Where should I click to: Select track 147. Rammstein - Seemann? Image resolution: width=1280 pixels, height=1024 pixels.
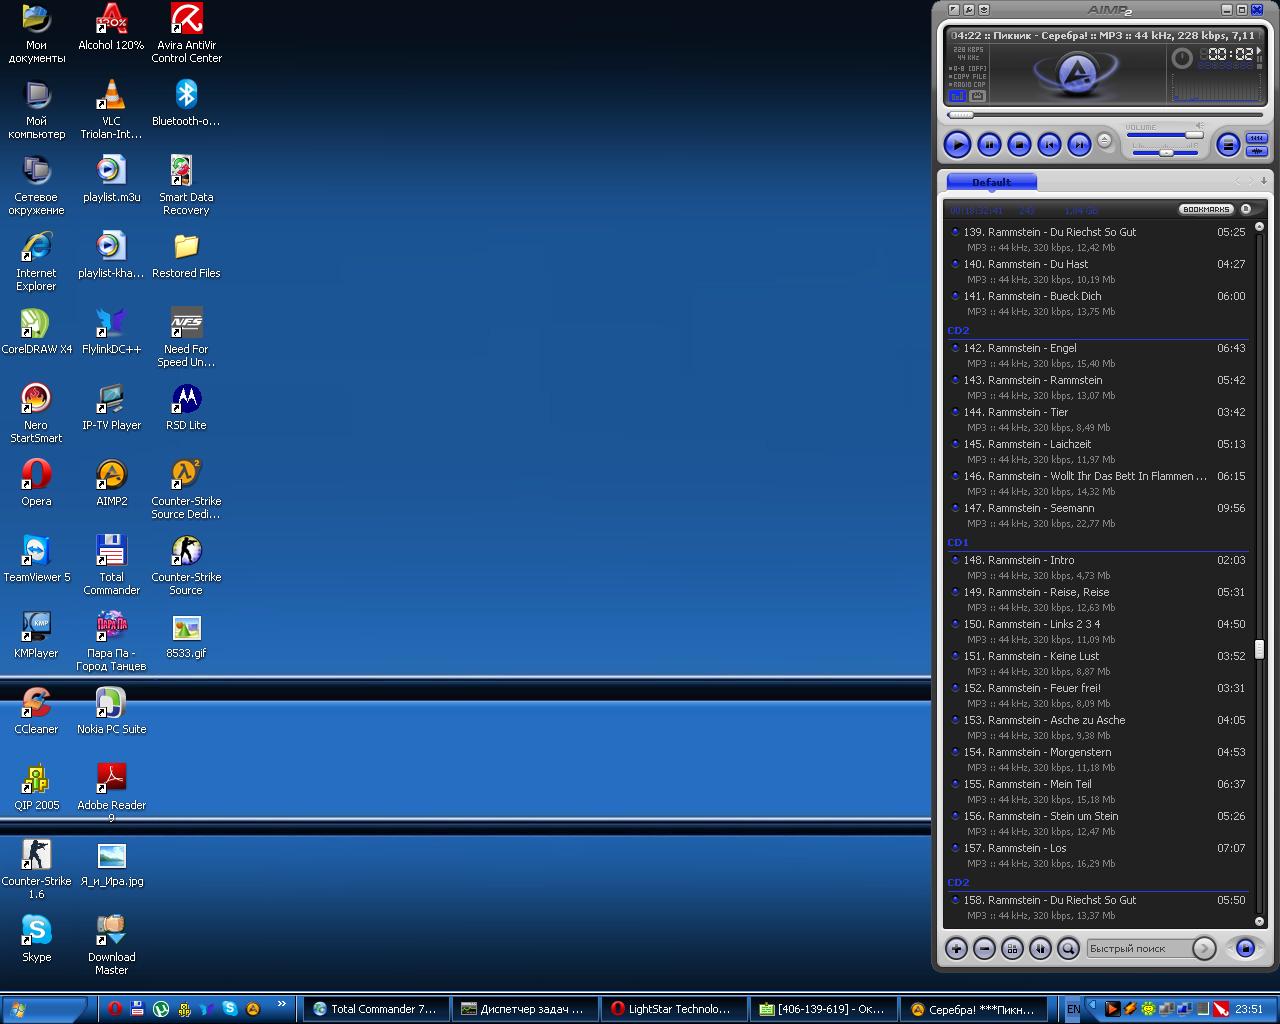[1098, 516]
